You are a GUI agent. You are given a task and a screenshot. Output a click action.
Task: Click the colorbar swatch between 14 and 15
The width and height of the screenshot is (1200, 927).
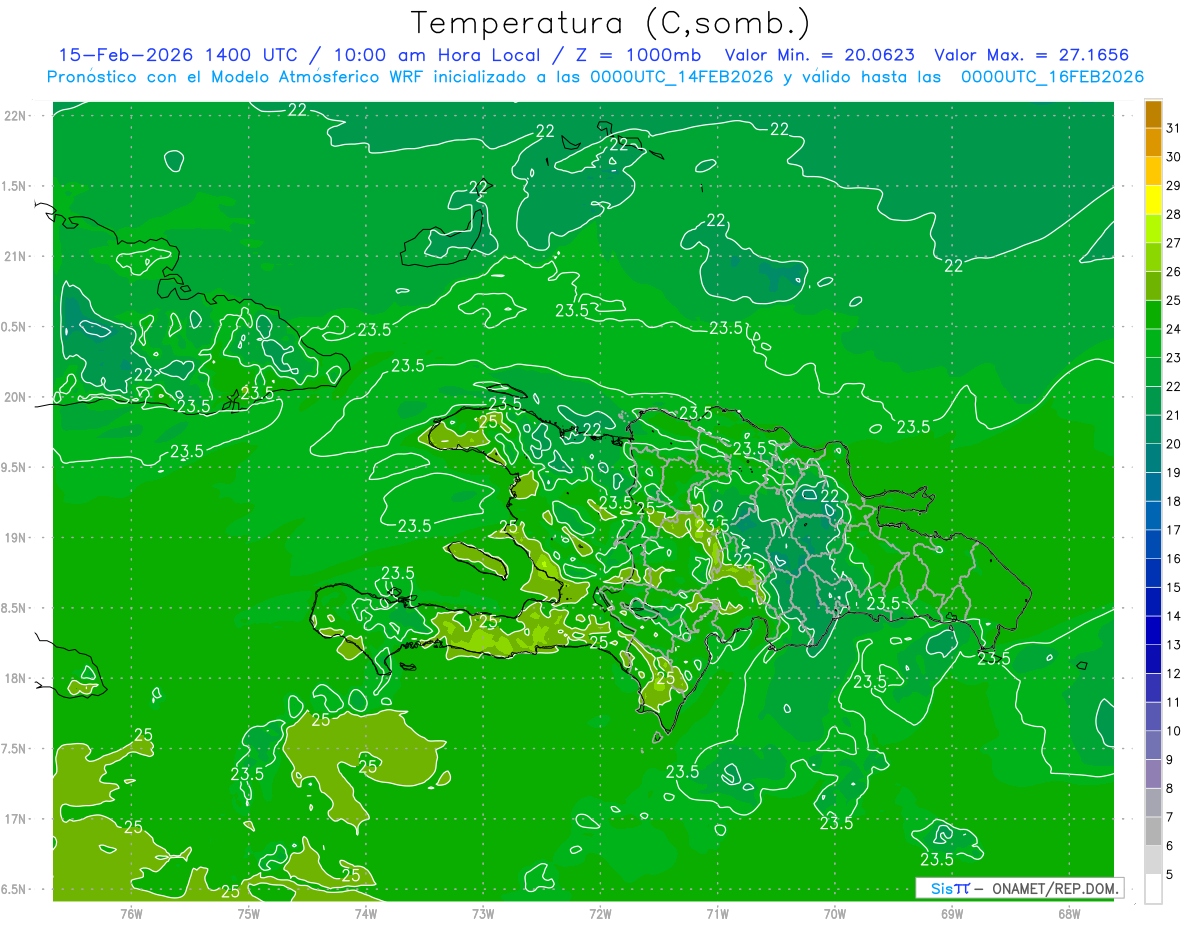coord(1153,602)
